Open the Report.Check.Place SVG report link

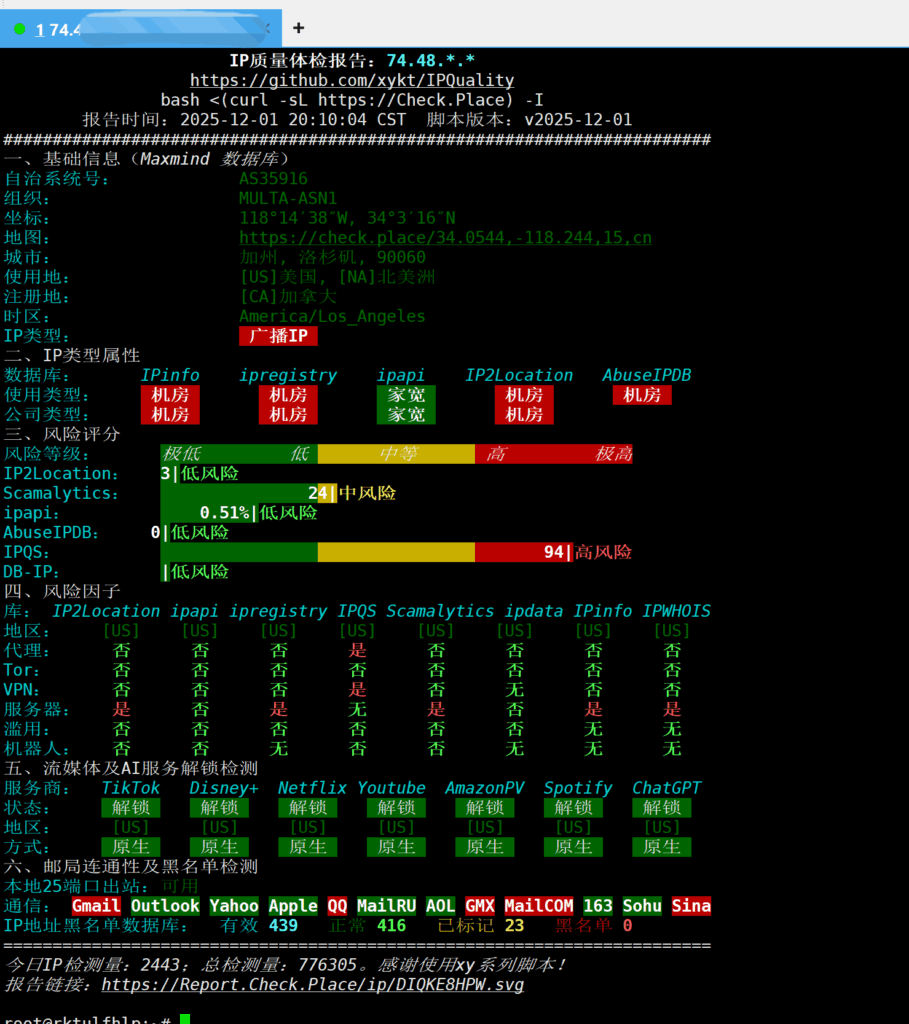pos(312,984)
